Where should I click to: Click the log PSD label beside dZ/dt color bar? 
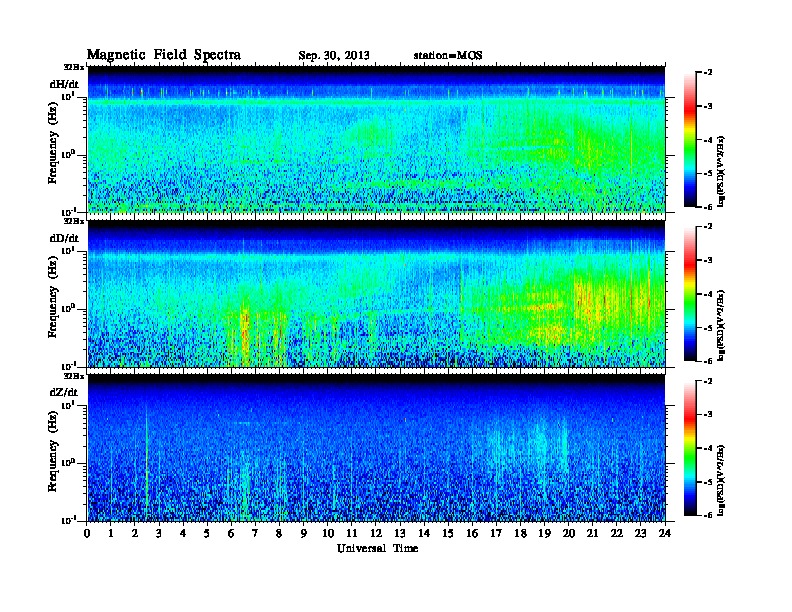[x=721, y=480]
